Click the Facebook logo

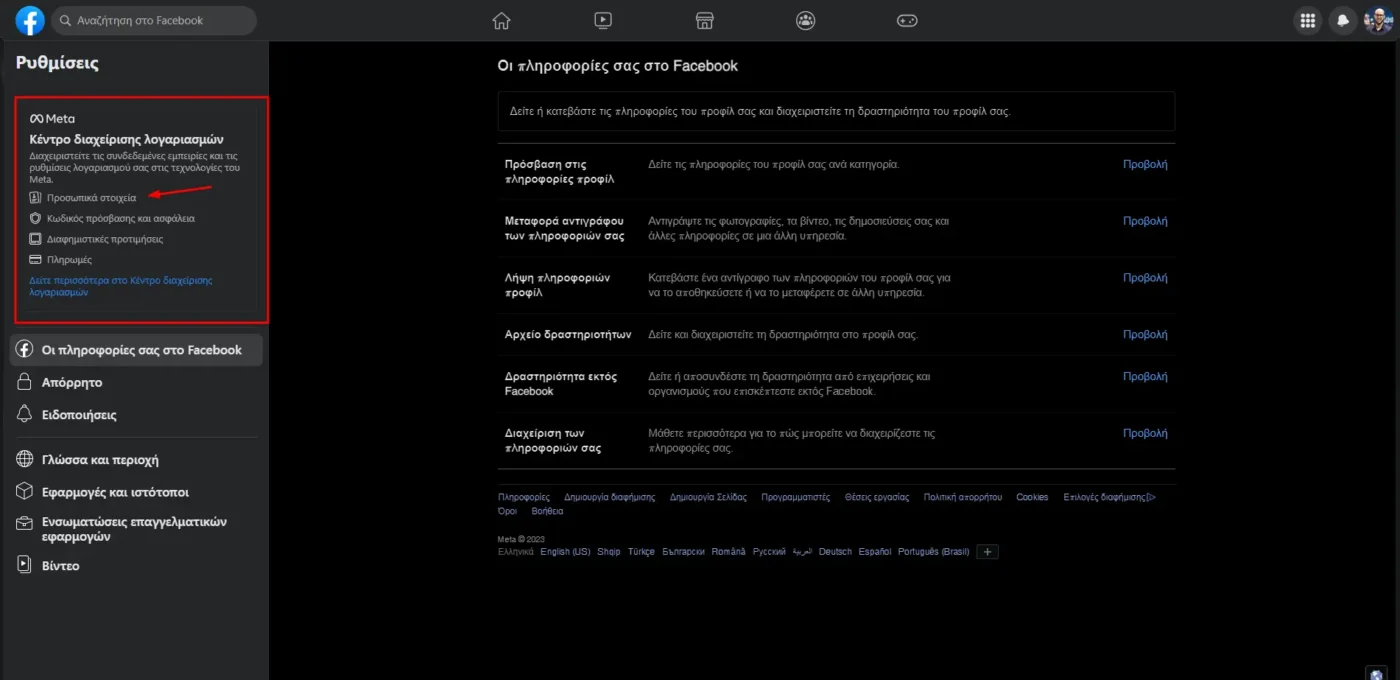(x=30, y=20)
